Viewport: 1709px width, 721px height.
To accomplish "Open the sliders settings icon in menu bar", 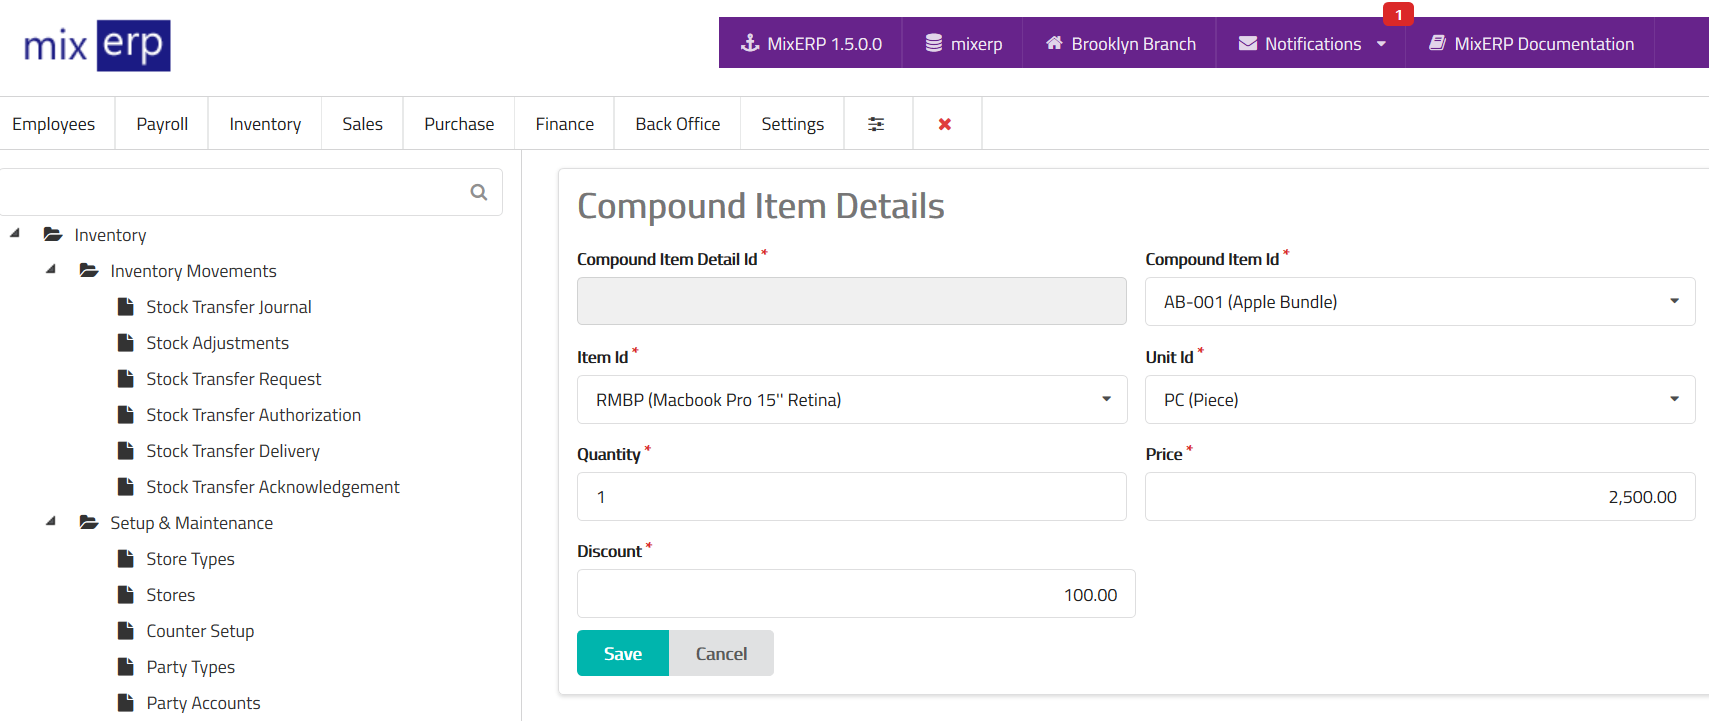I will pos(876,124).
